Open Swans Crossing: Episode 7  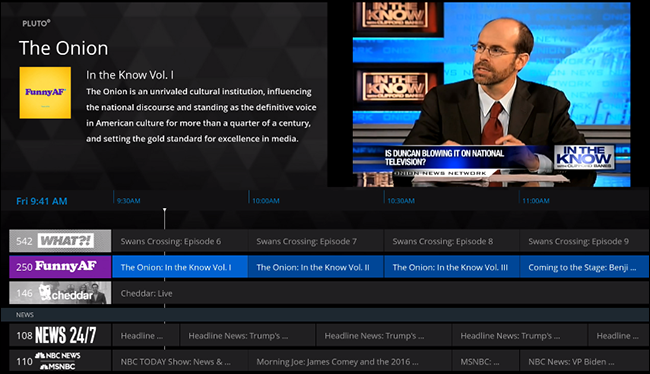pyautogui.click(x=315, y=241)
